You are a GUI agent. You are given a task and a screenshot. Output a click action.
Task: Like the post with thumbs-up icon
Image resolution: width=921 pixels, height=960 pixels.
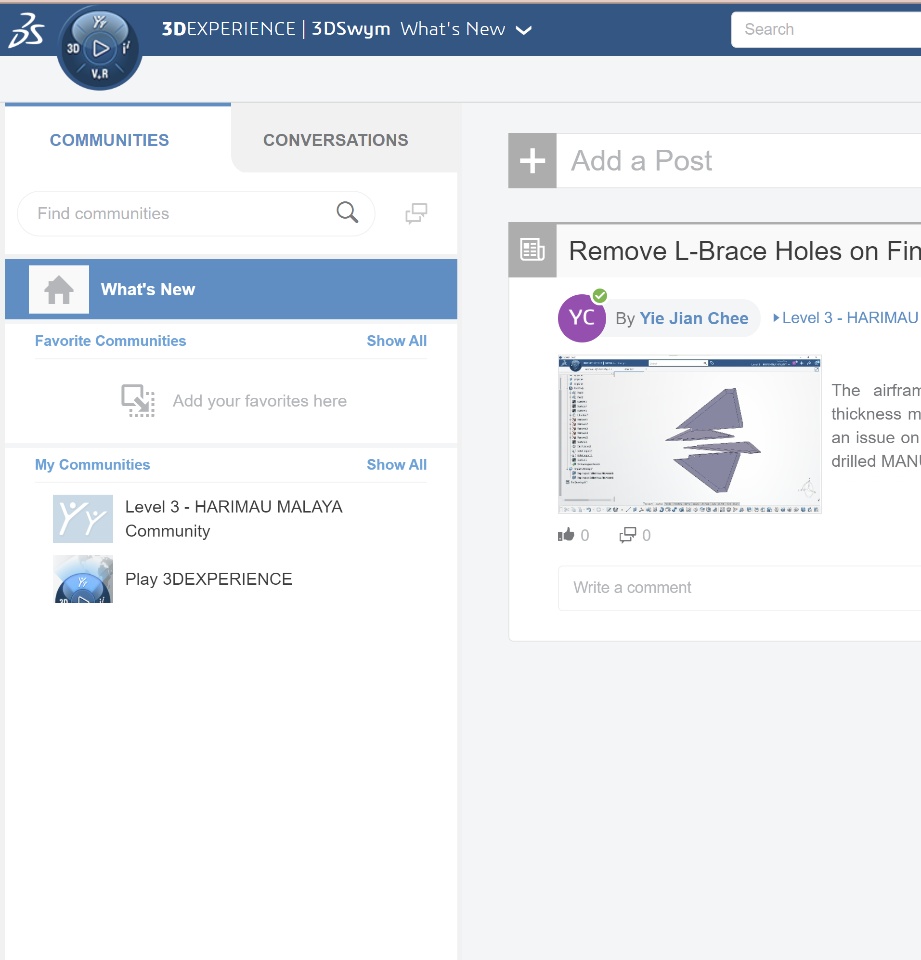tap(566, 535)
